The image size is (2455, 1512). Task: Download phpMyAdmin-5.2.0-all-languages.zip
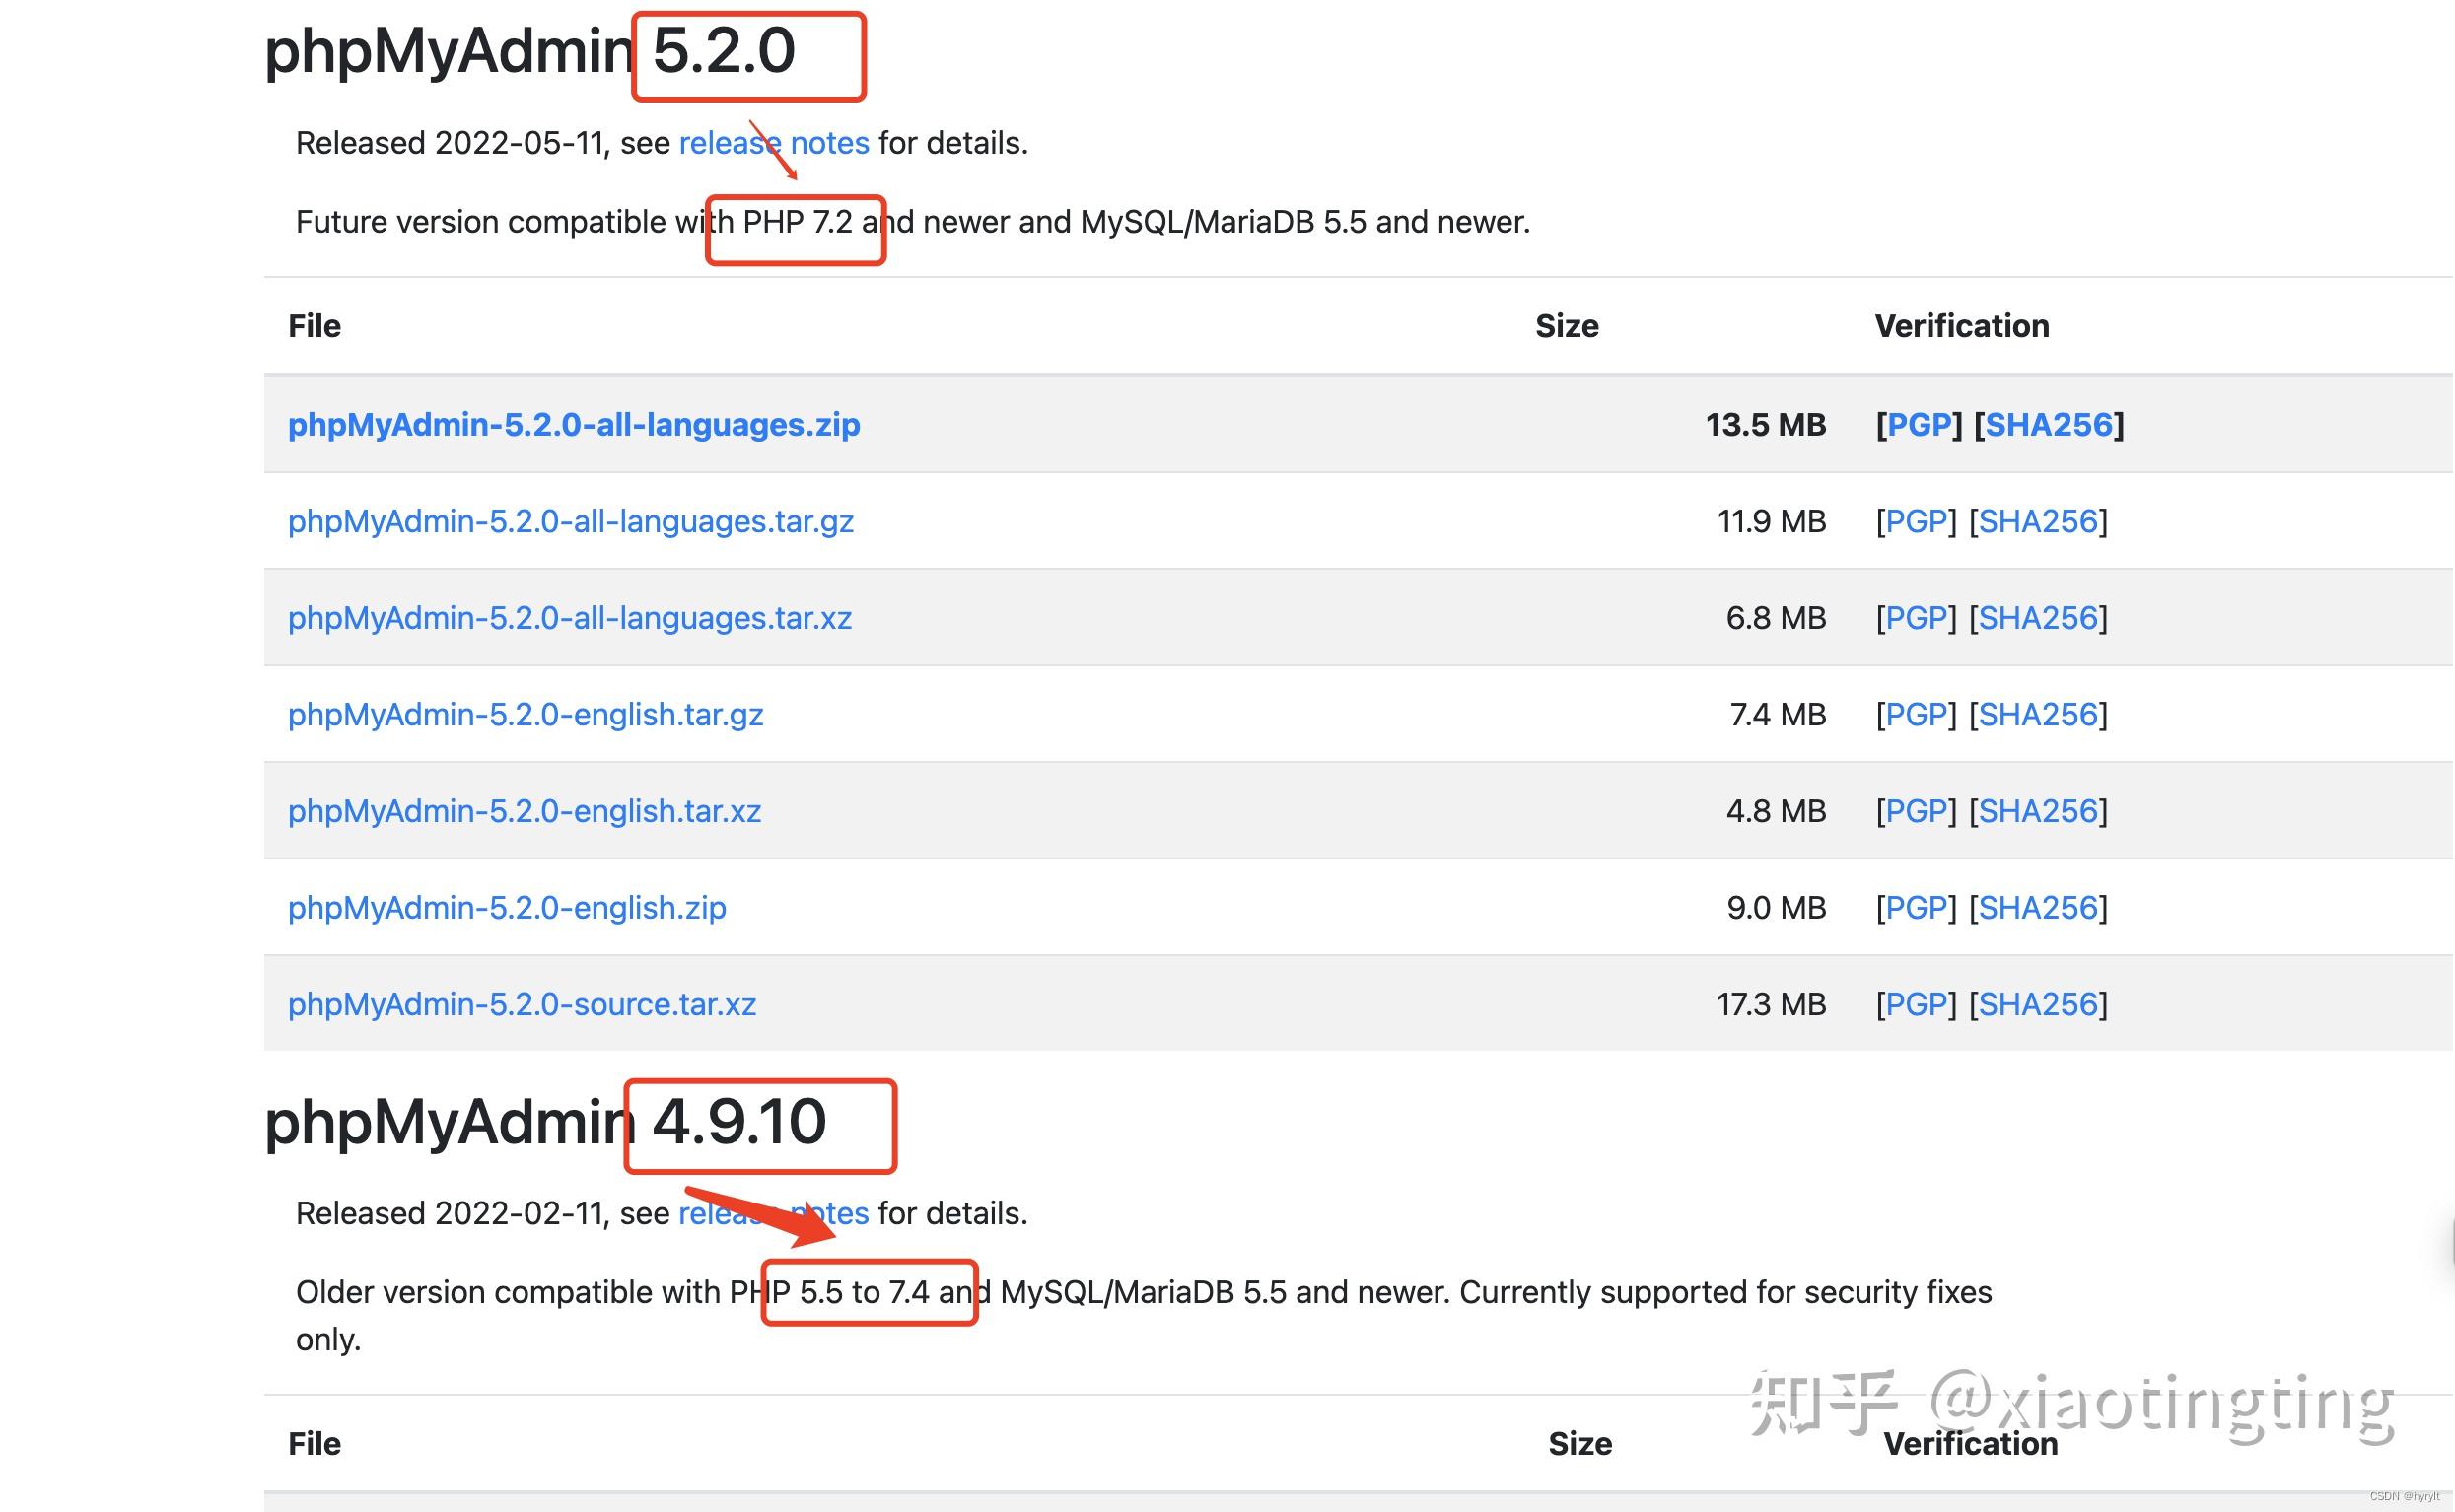point(573,425)
